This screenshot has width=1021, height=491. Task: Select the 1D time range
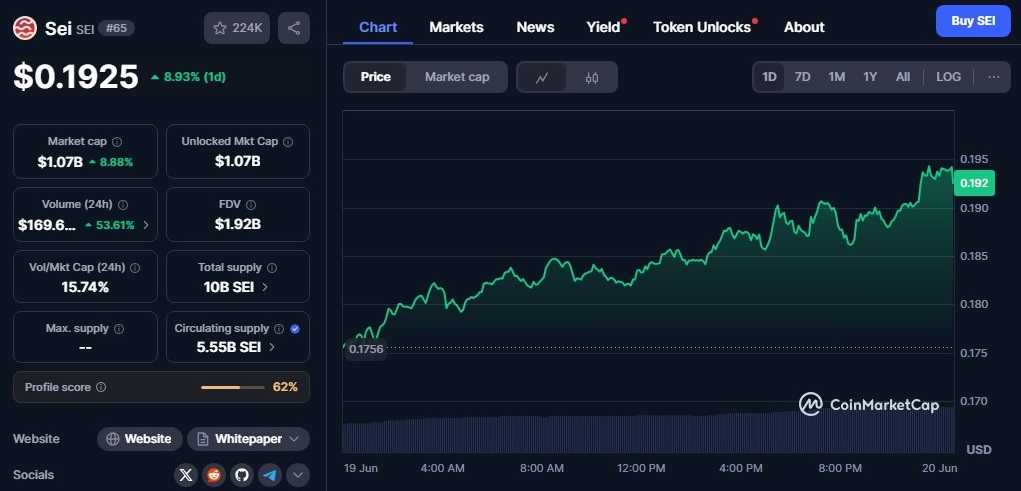770,77
